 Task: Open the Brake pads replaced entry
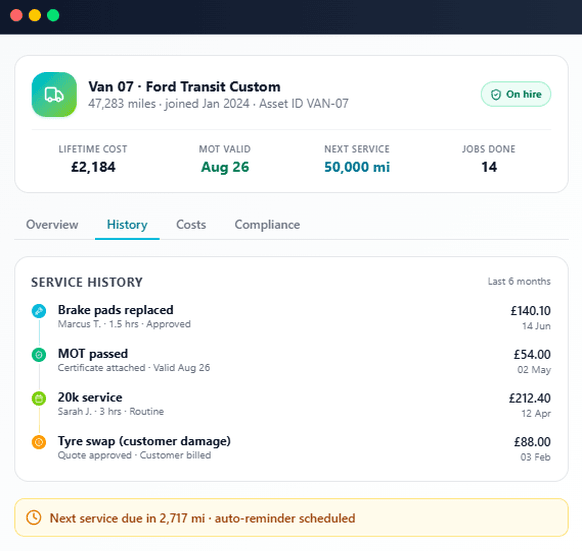[x=291, y=317]
